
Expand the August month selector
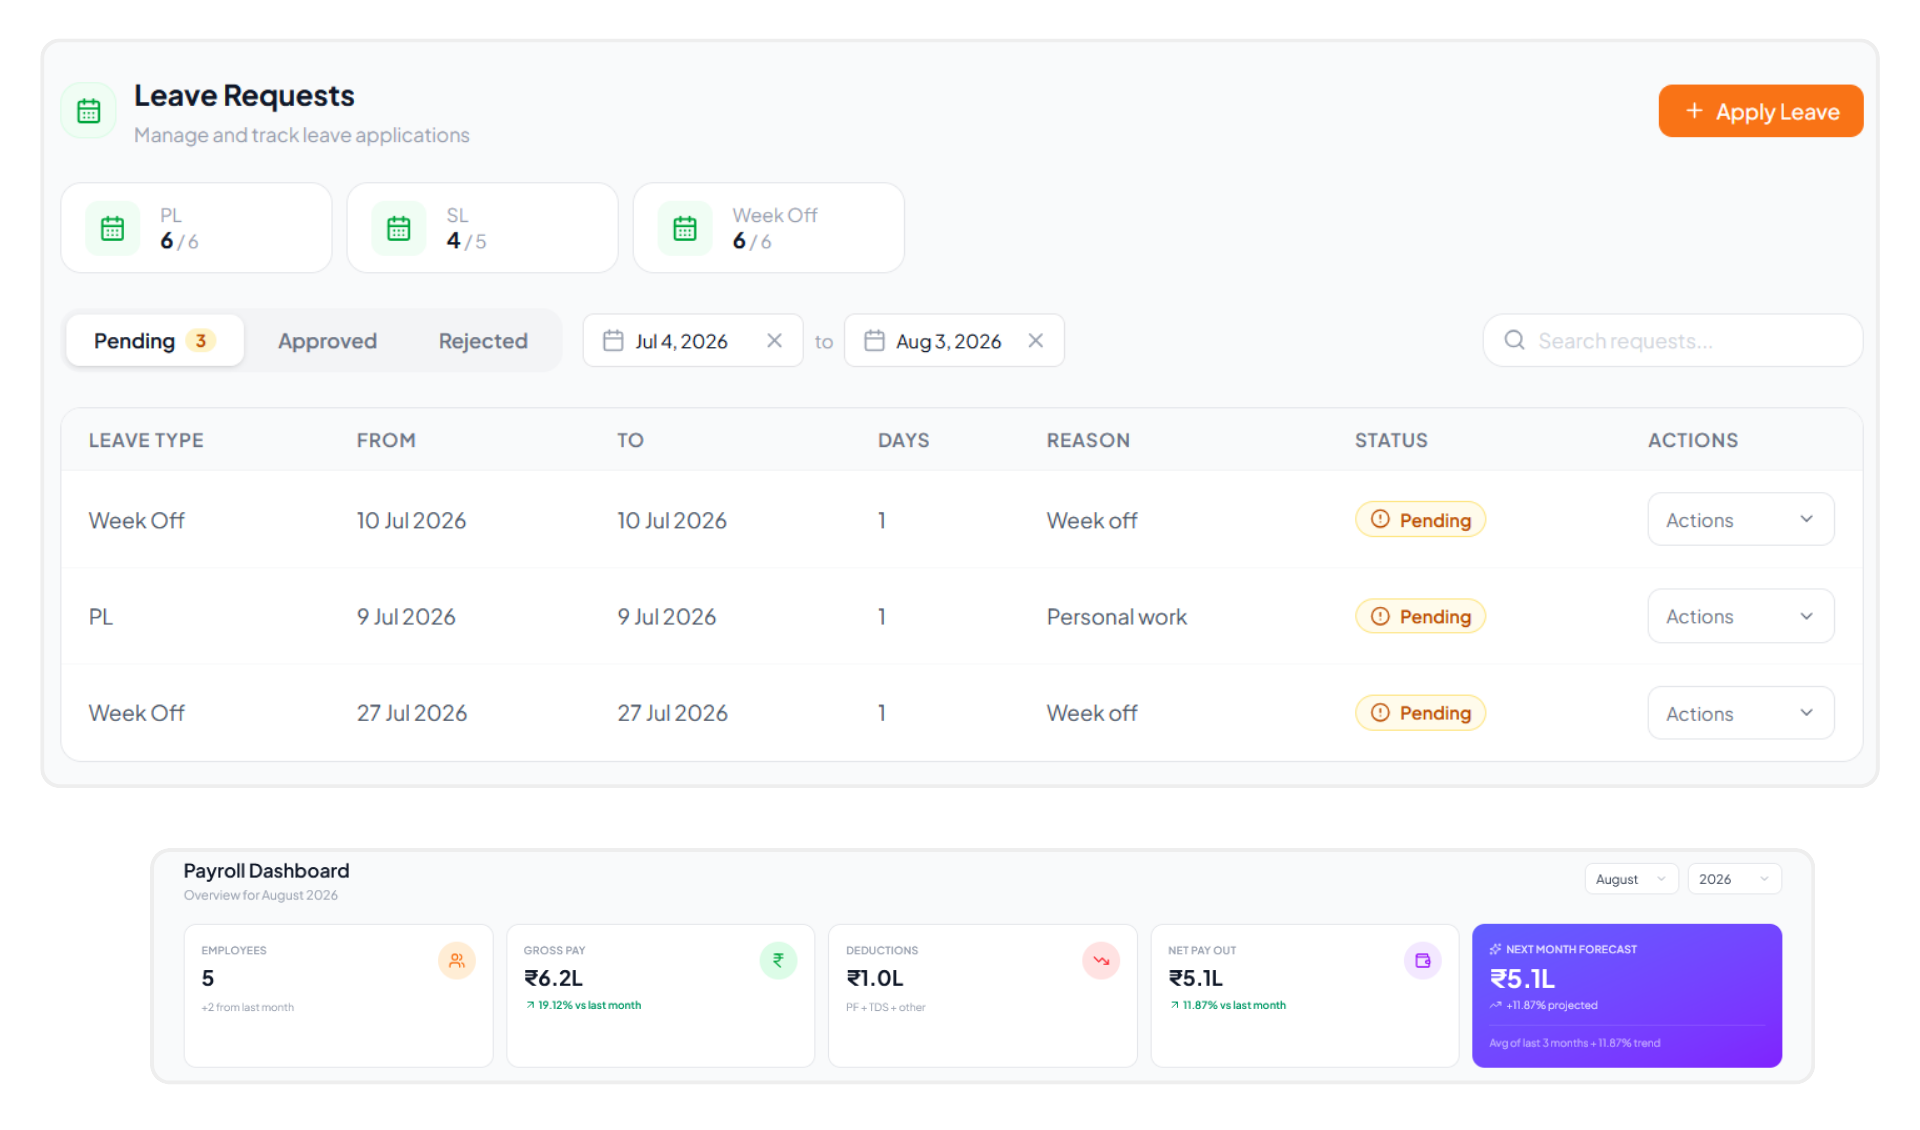tap(1631, 879)
